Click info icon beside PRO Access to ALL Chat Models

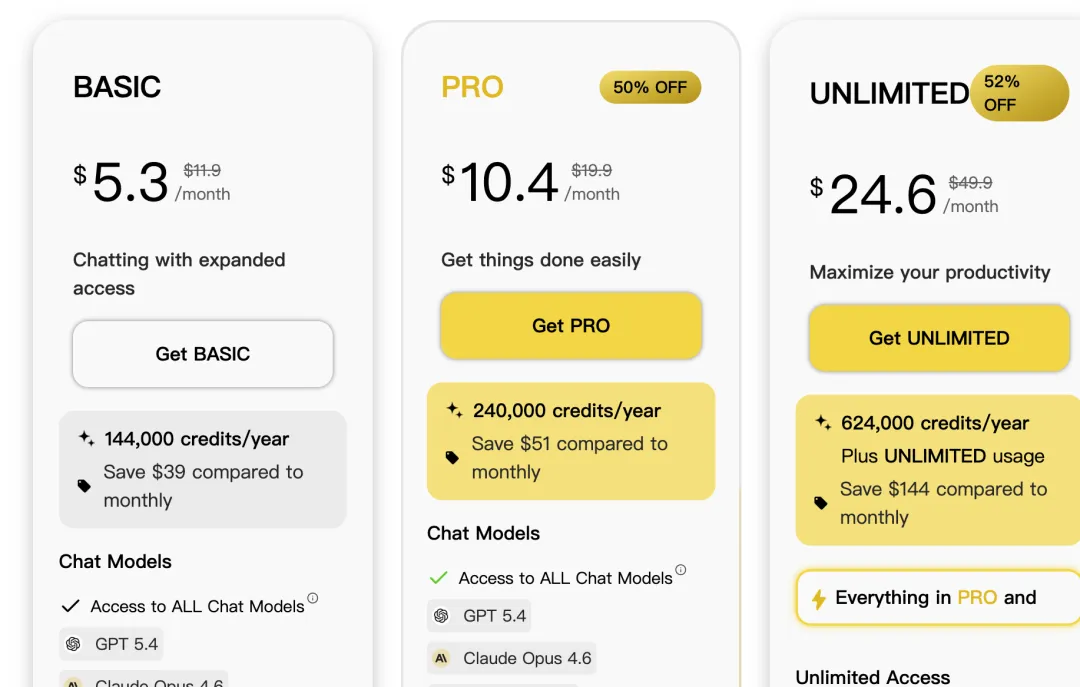681,570
